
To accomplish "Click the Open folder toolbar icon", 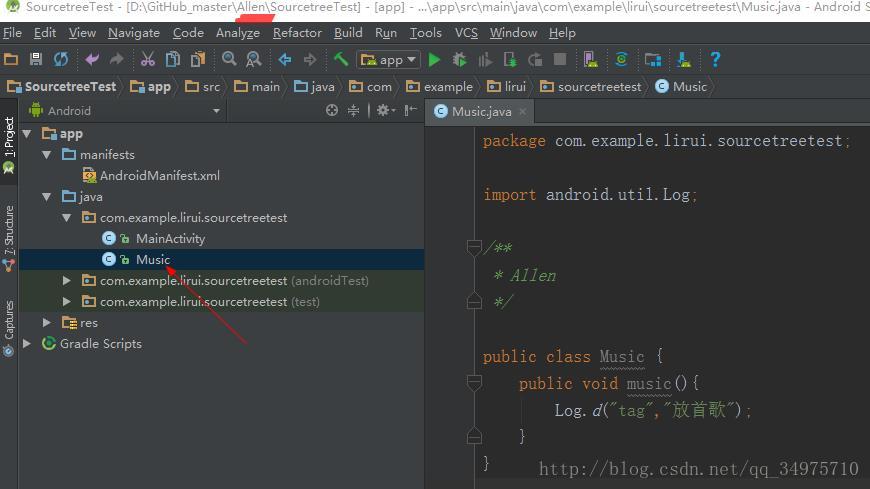I will 11,59.
